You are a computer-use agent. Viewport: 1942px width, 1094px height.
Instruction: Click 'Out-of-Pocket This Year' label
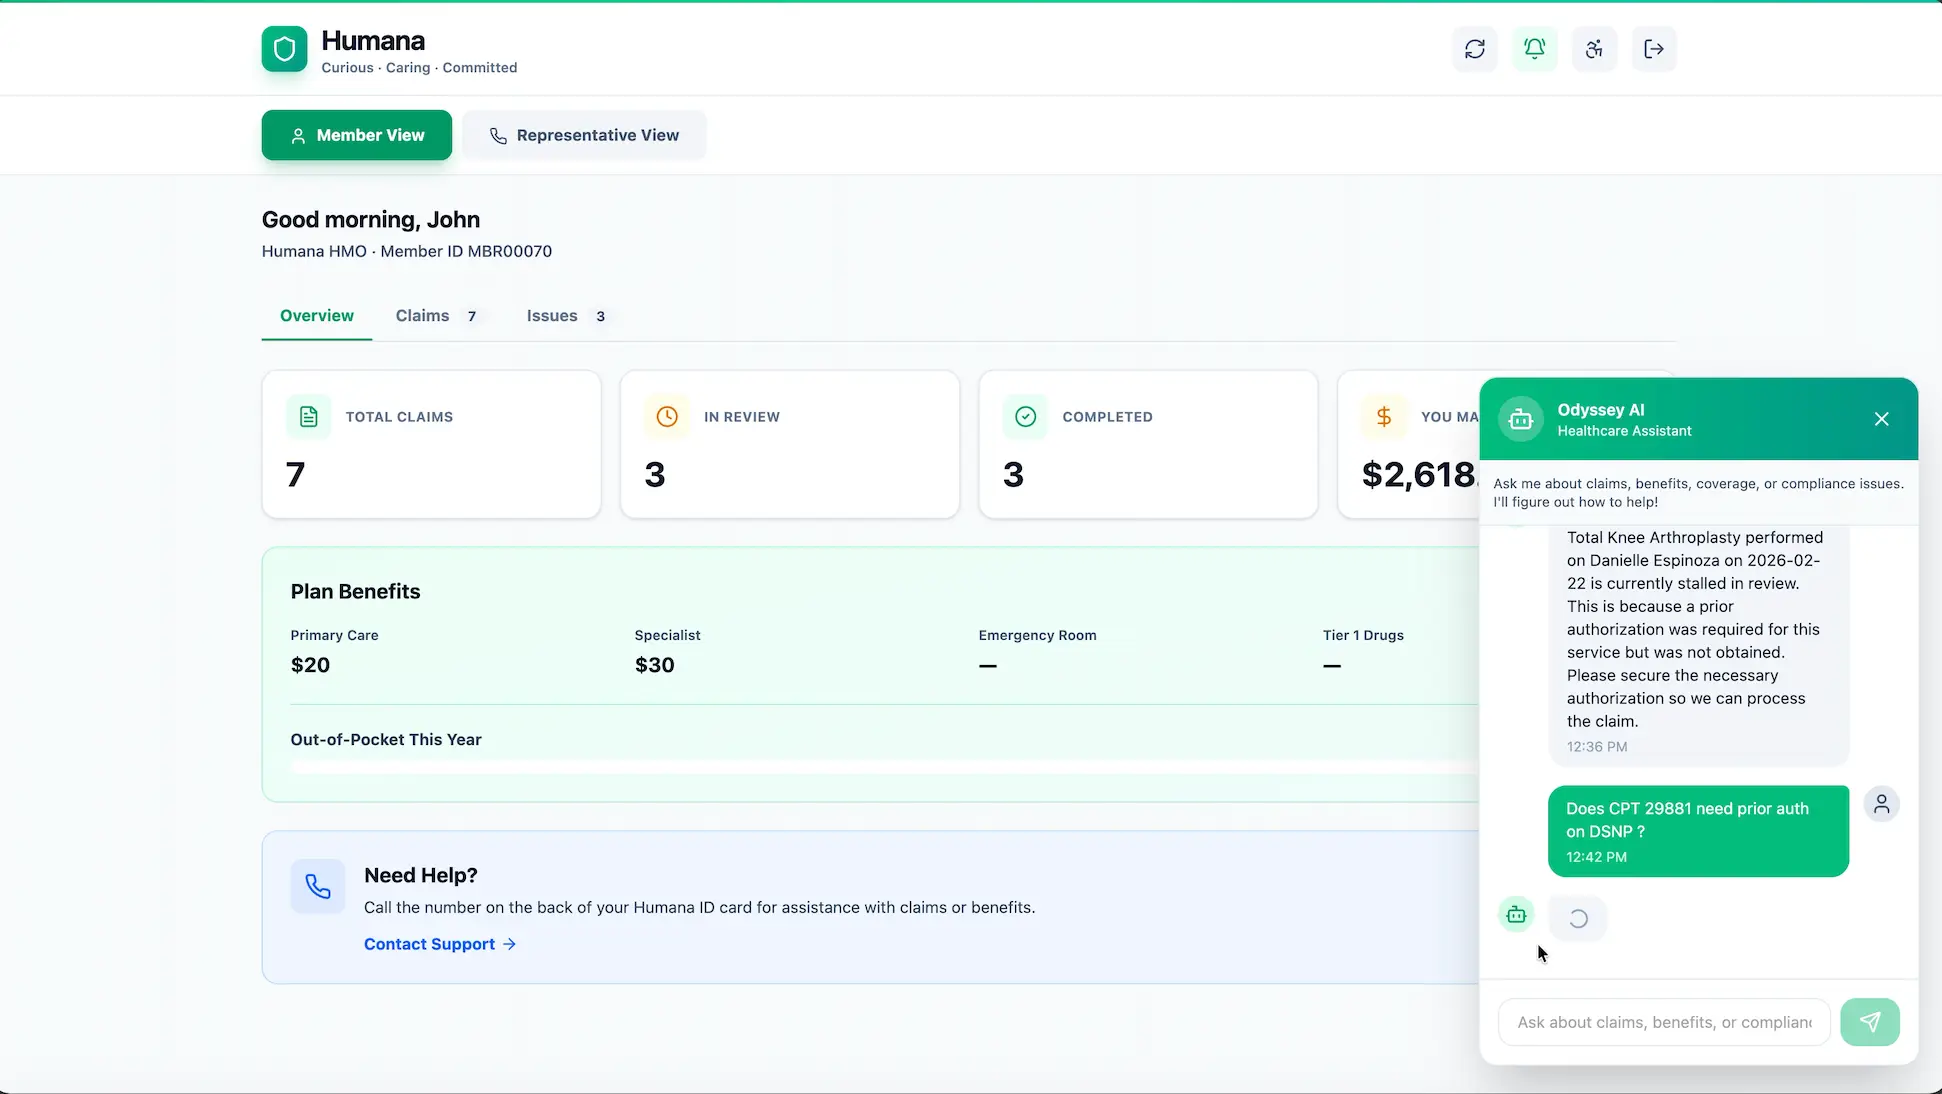tap(386, 740)
